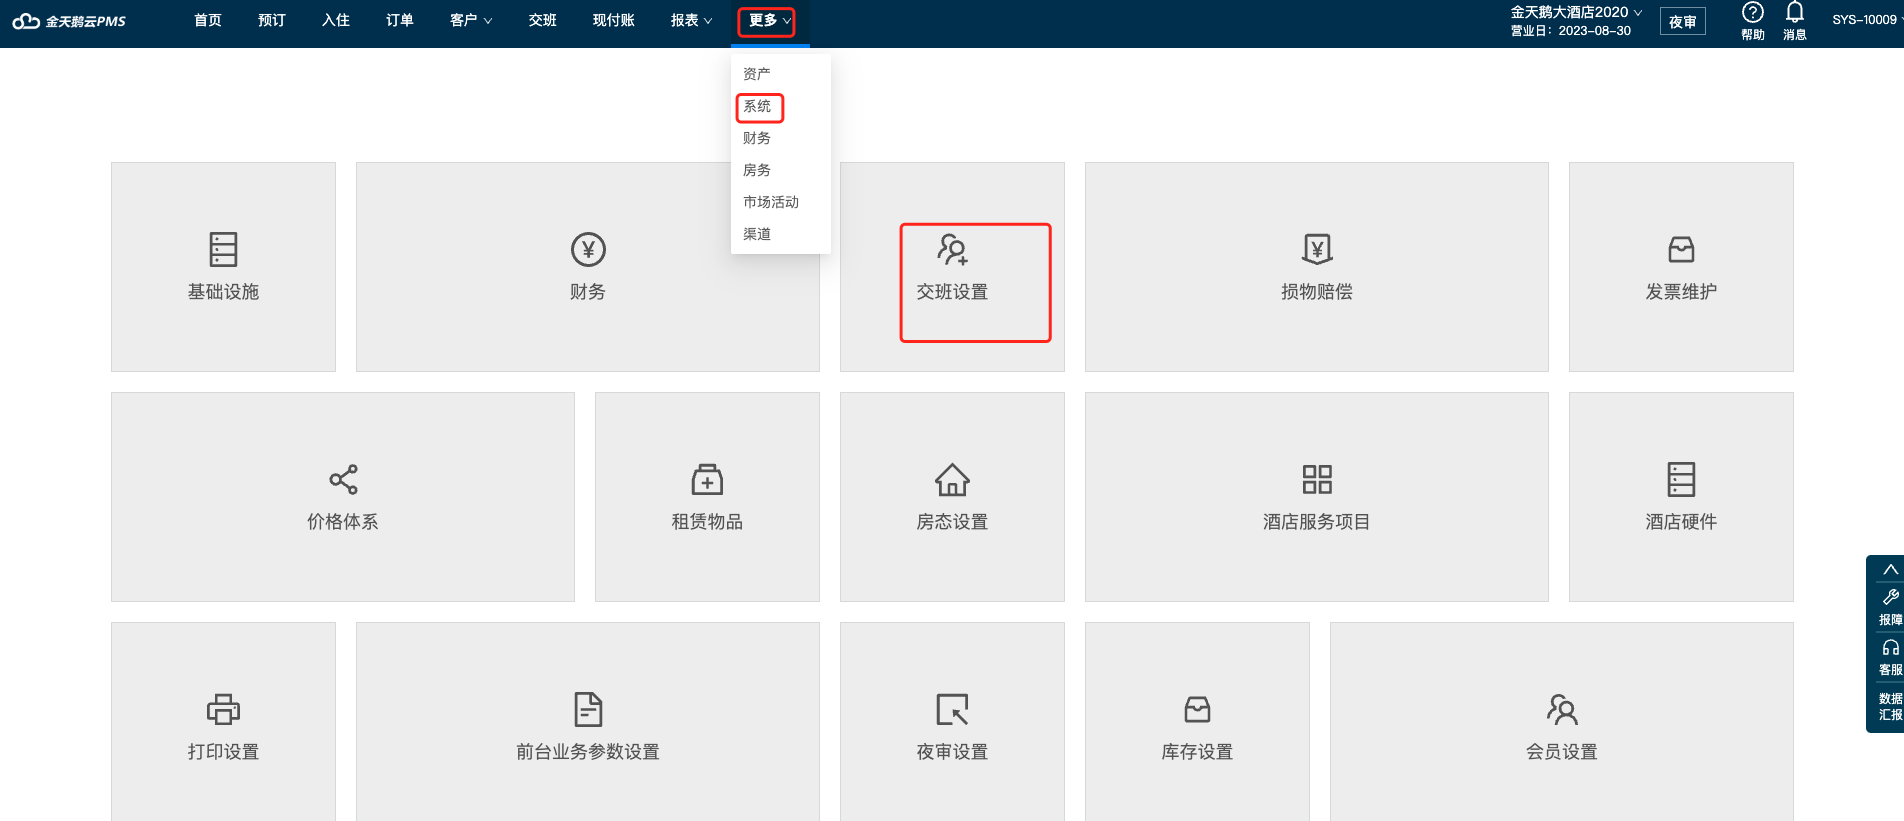Open the 库存设置 tile icon

pyautogui.click(x=1197, y=709)
